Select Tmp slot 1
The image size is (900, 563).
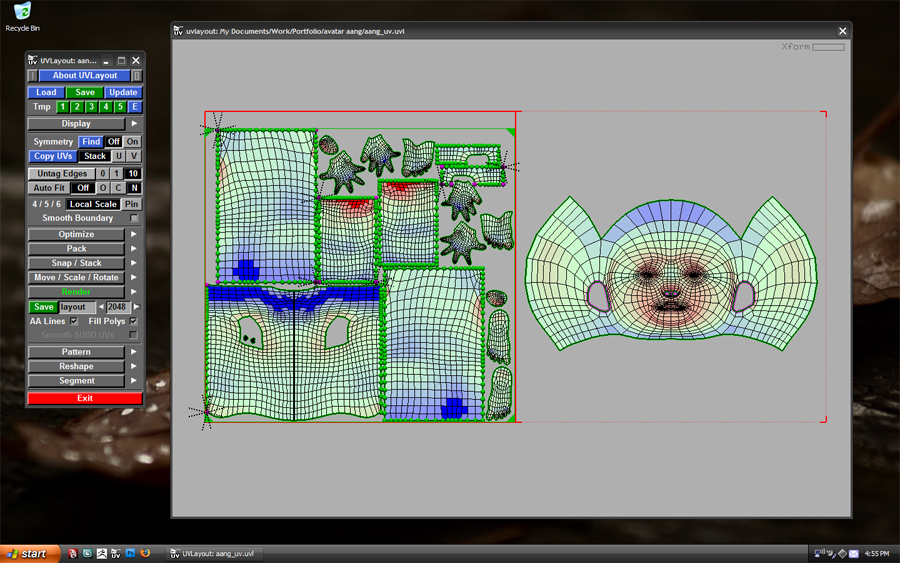click(x=63, y=107)
